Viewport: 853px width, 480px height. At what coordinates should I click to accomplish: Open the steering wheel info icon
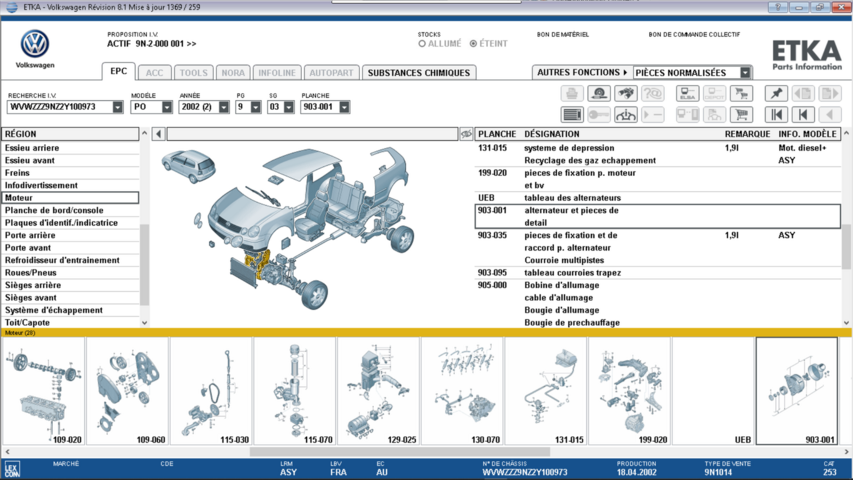[626, 115]
